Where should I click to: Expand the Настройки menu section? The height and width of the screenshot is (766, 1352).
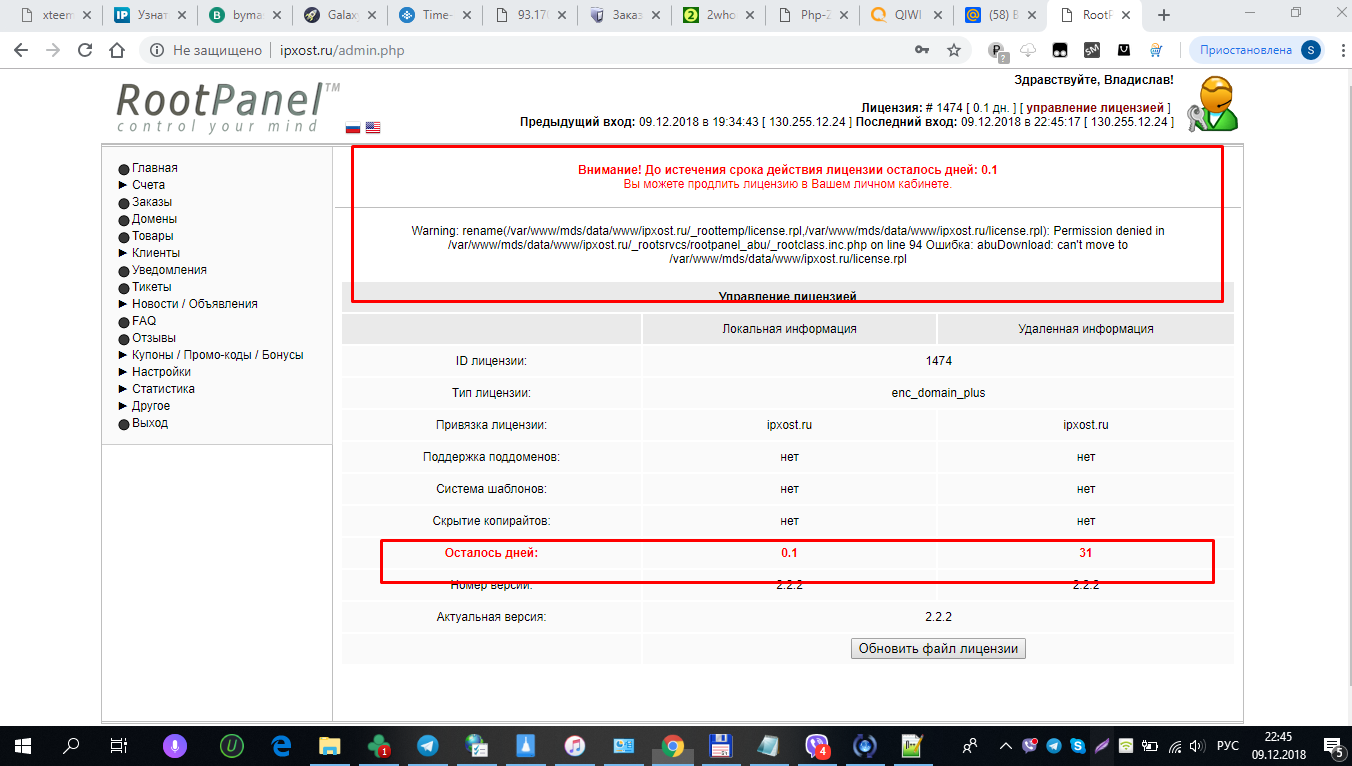pyautogui.click(x=160, y=372)
